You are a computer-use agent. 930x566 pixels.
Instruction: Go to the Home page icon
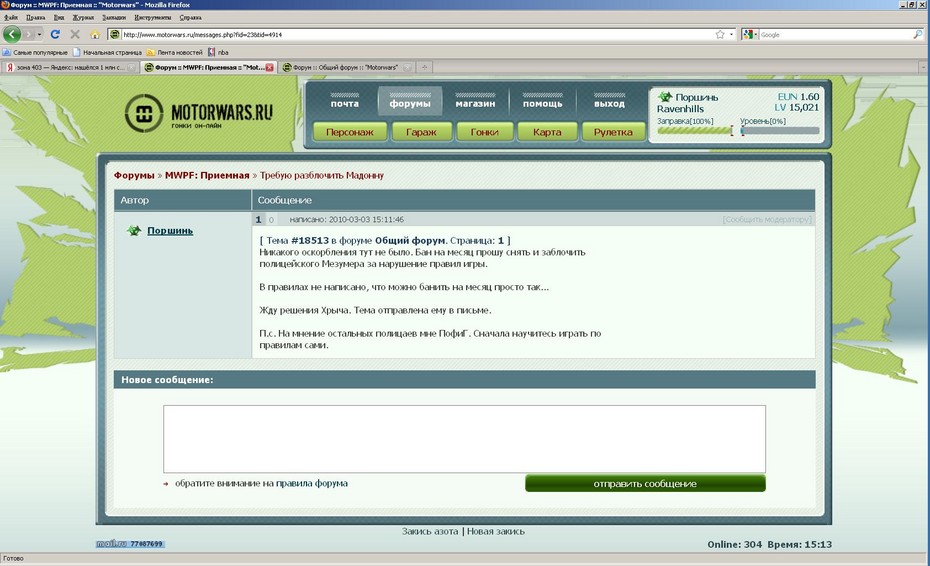pyautogui.click(x=94, y=34)
